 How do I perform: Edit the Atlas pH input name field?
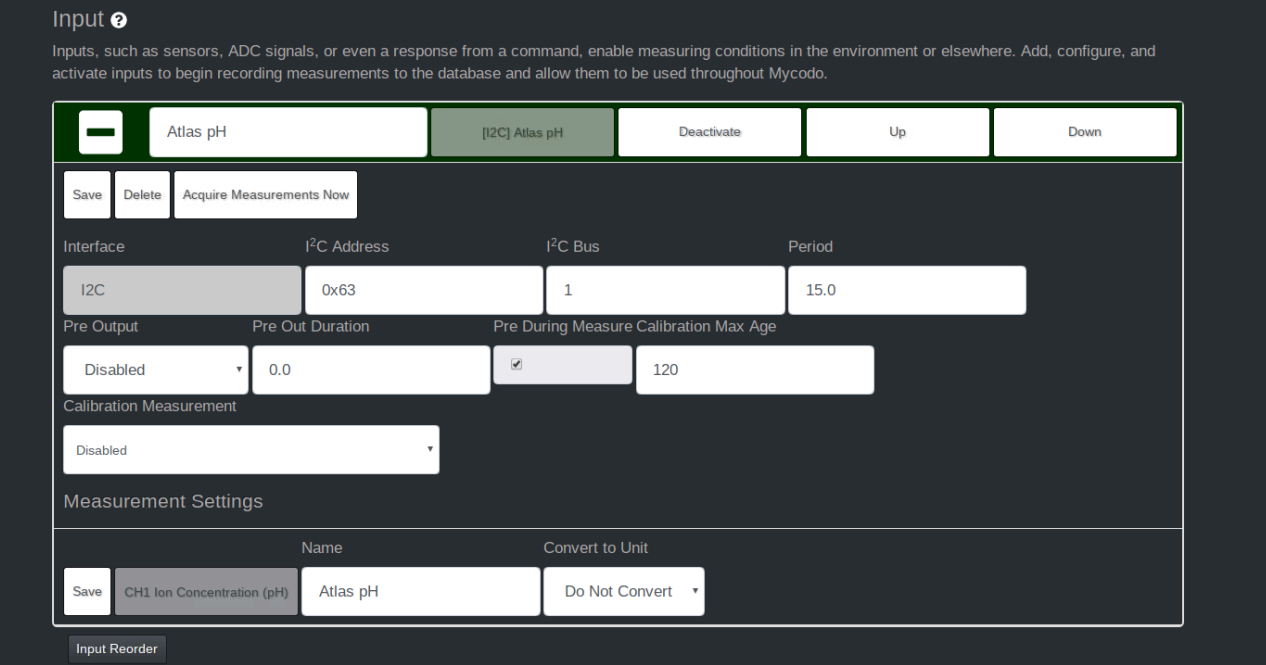(x=288, y=132)
